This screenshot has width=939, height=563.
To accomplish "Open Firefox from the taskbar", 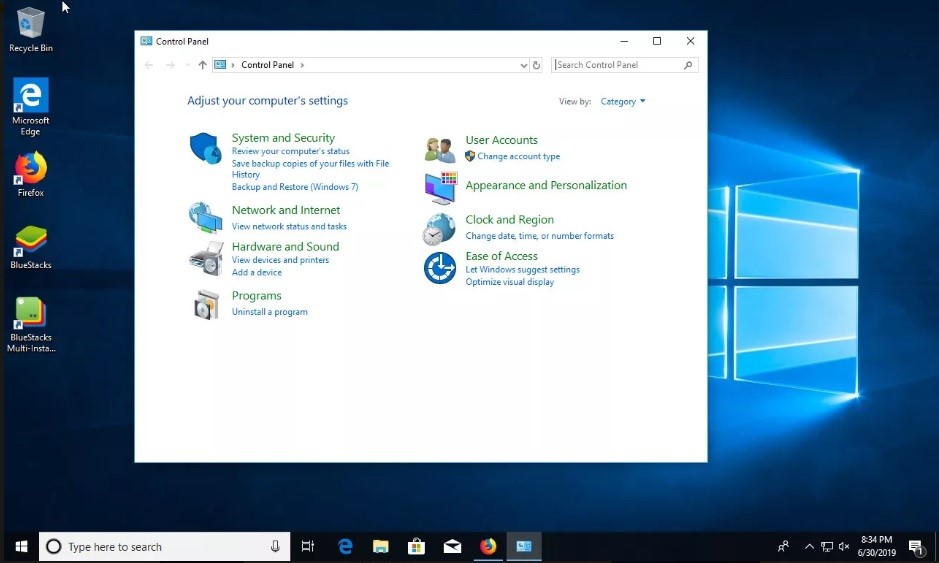I will click(488, 546).
